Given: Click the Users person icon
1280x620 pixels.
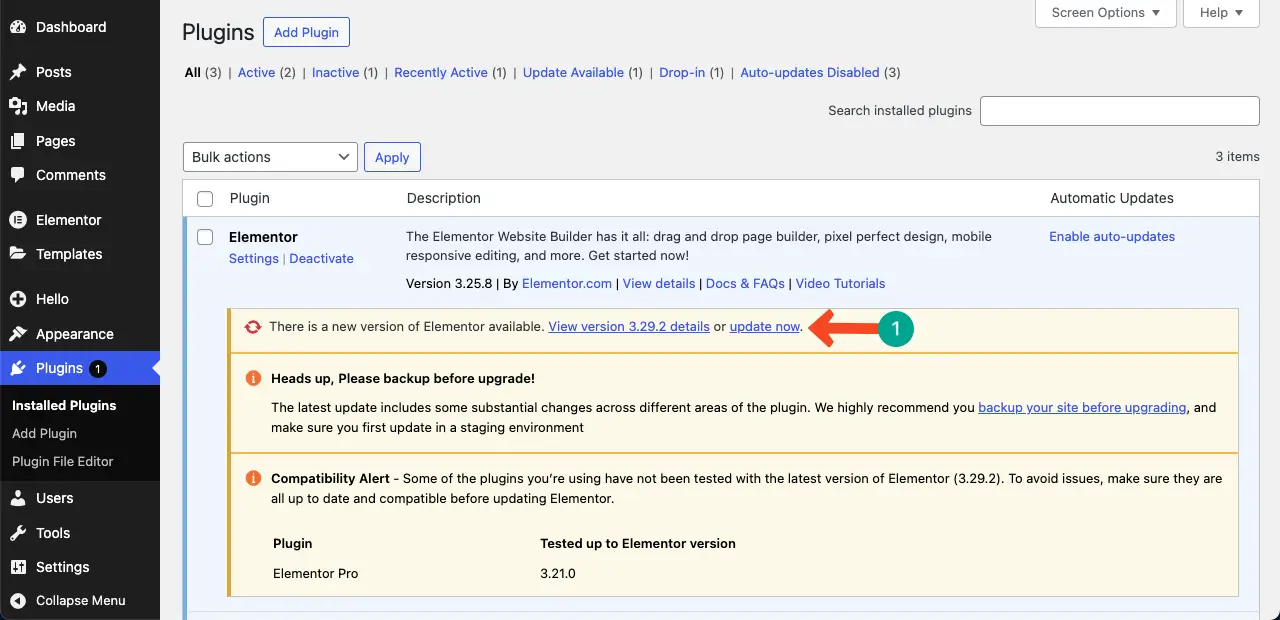Looking at the screenshot, I should click(x=18, y=498).
